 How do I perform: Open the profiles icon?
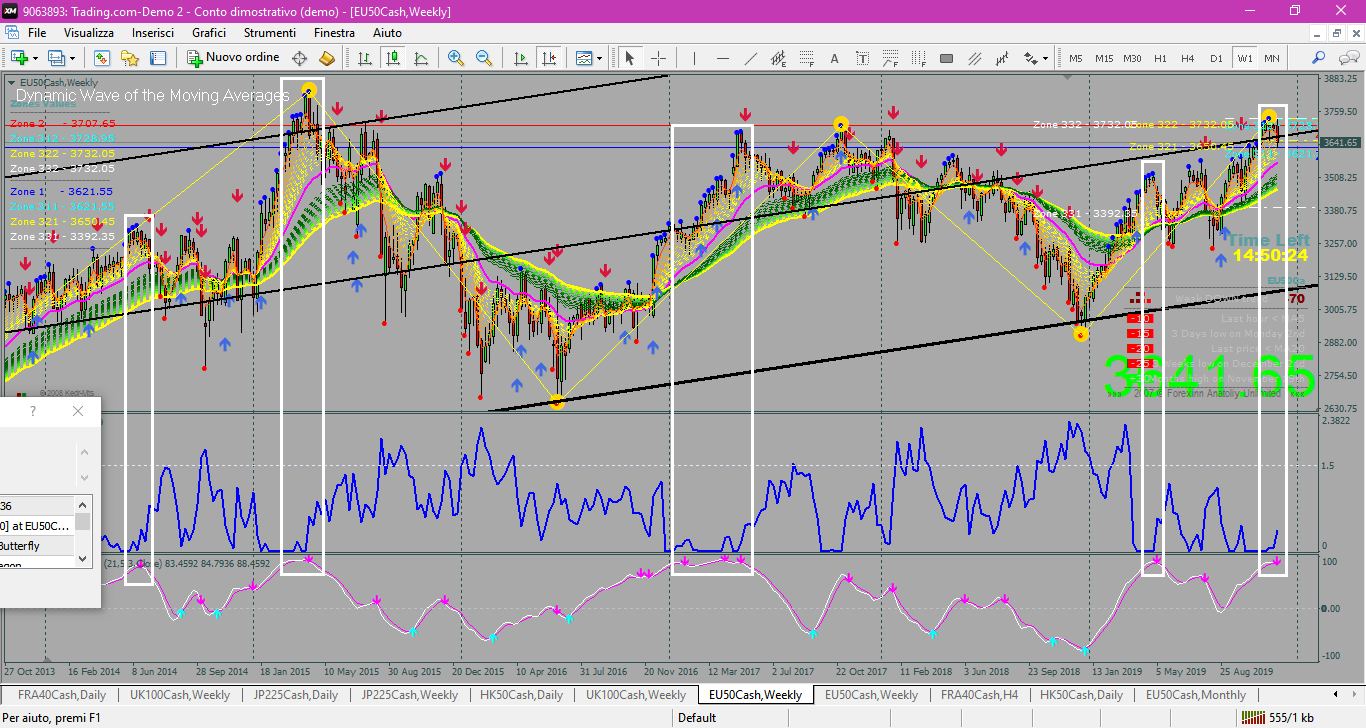pos(55,58)
